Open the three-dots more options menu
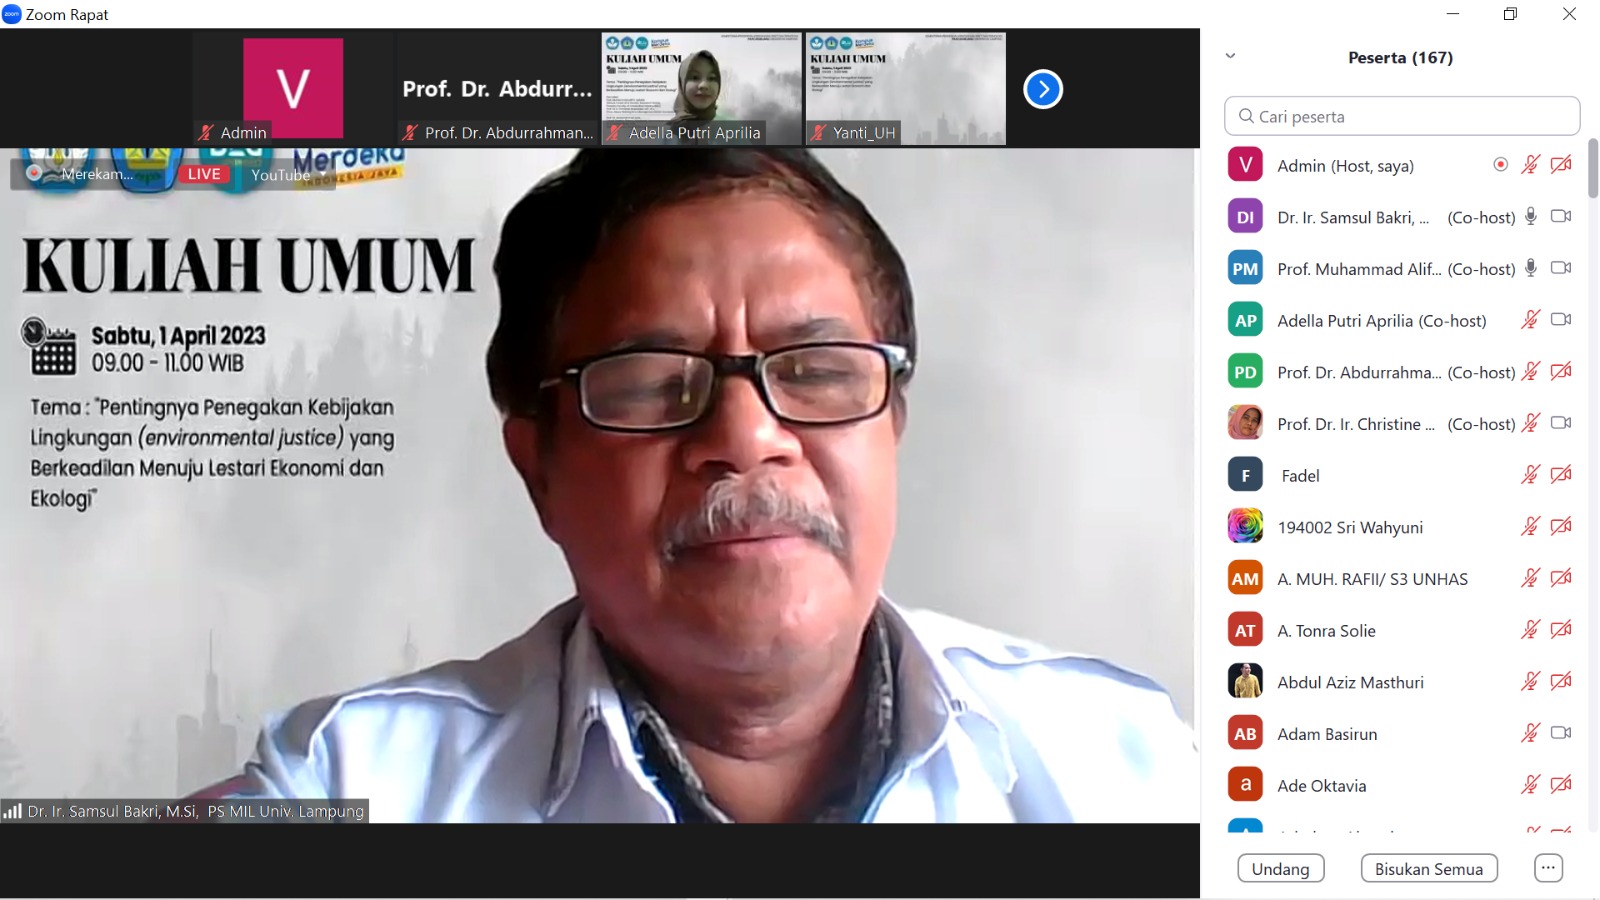The width and height of the screenshot is (1600, 900). coord(1547,868)
